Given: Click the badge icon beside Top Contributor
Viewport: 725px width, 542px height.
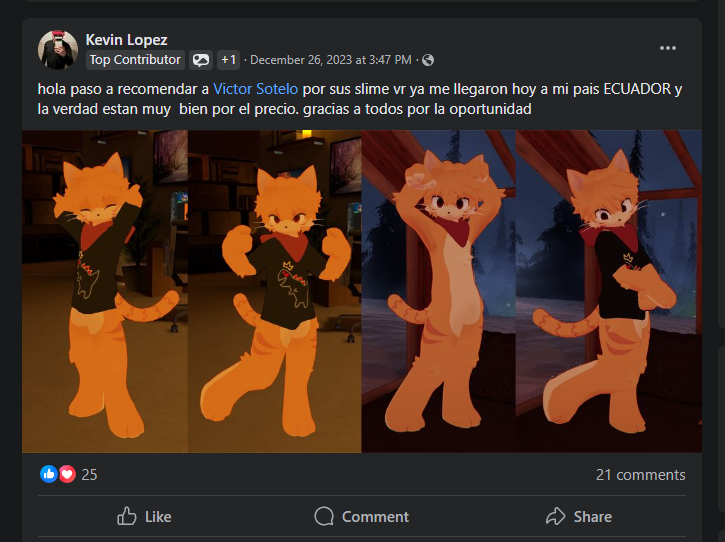Looking at the screenshot, I should pos(201,60).
